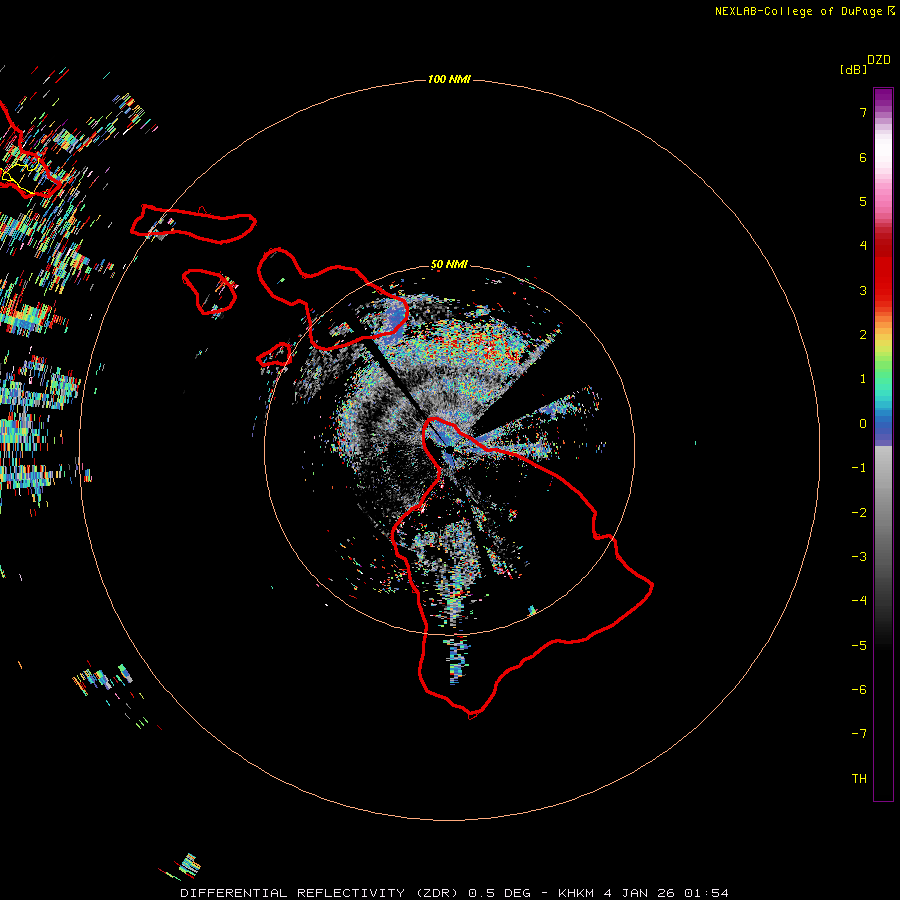Click the 1 value on color scale
Image resolution: width=900 pixels, height=900 pixels.
point(863,379)
